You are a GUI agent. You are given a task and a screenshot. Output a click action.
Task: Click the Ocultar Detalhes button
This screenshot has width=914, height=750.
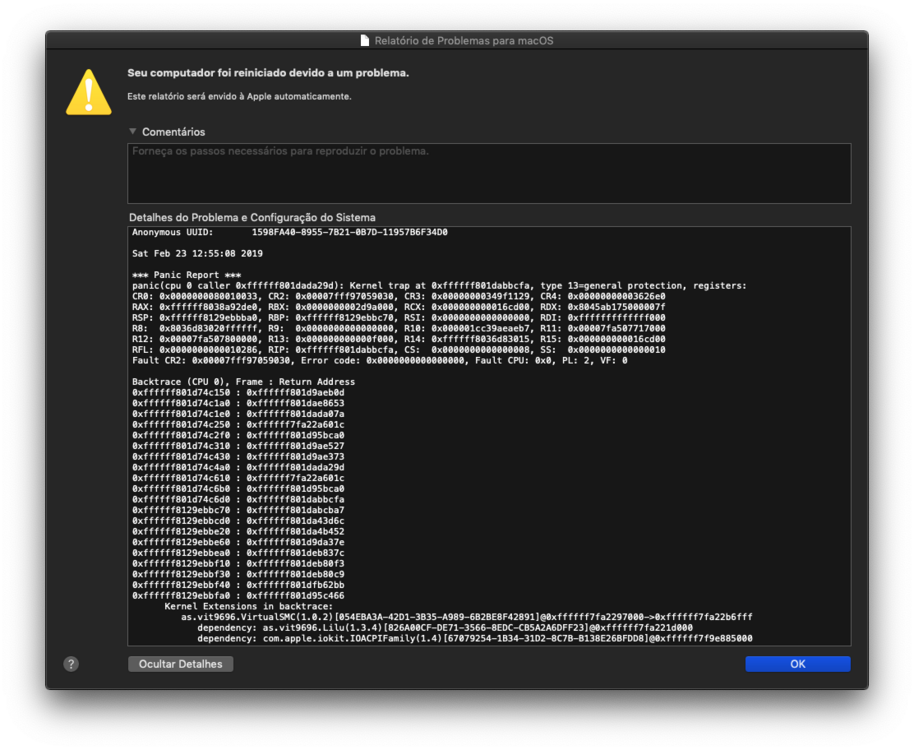click(181, 664)
